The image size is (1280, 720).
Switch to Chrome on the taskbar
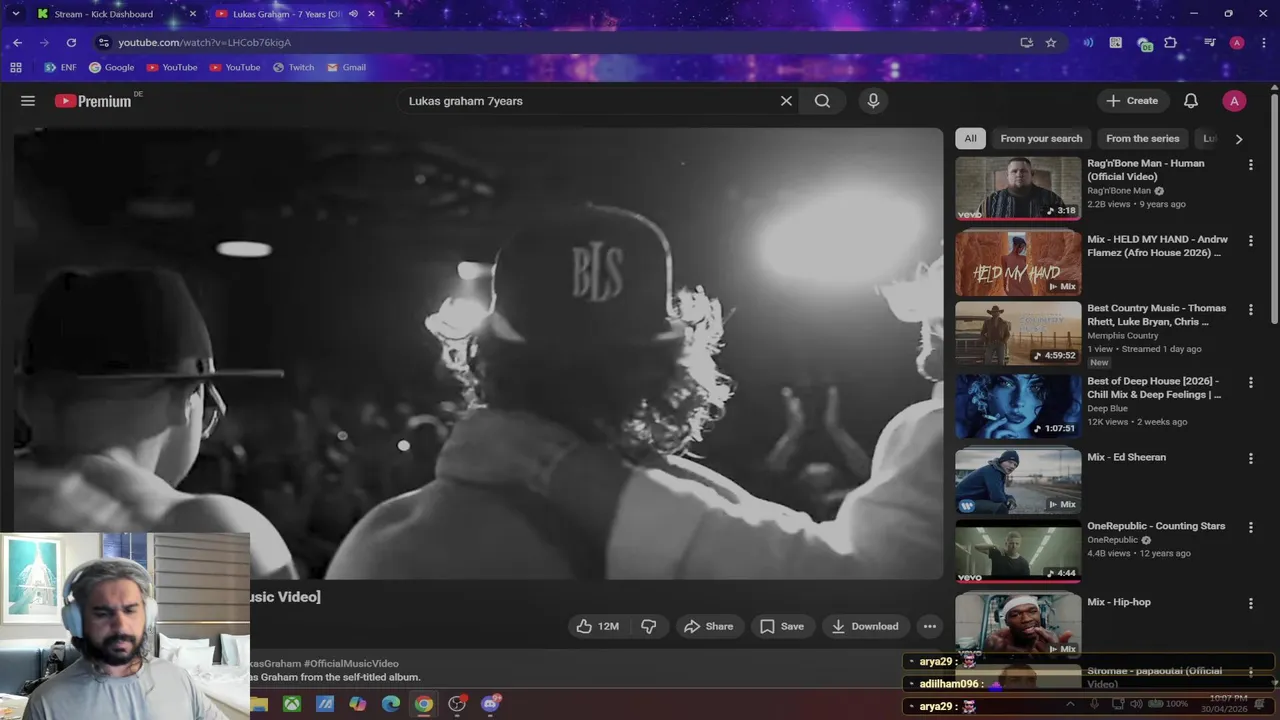[x=424, y=704]
